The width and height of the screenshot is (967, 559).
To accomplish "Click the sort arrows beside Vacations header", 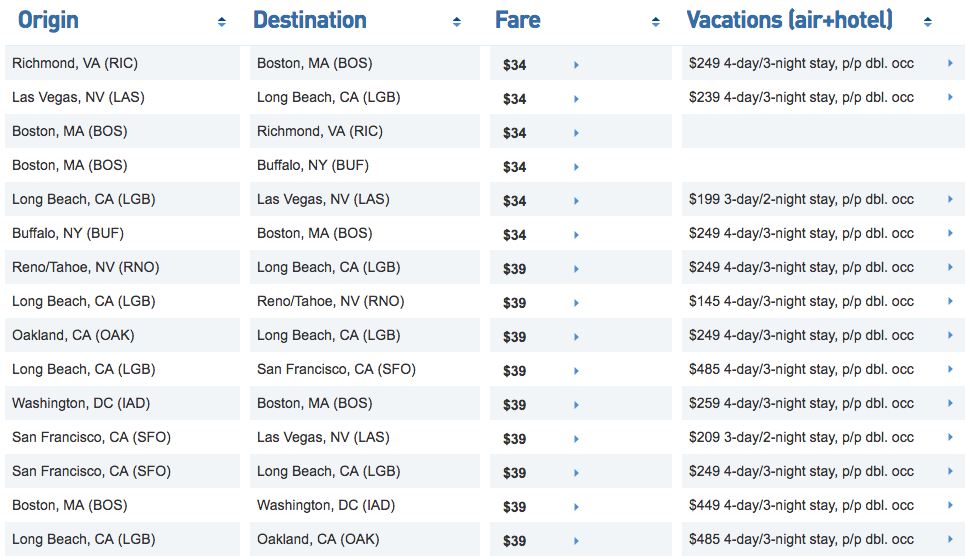I will point(928,22).
